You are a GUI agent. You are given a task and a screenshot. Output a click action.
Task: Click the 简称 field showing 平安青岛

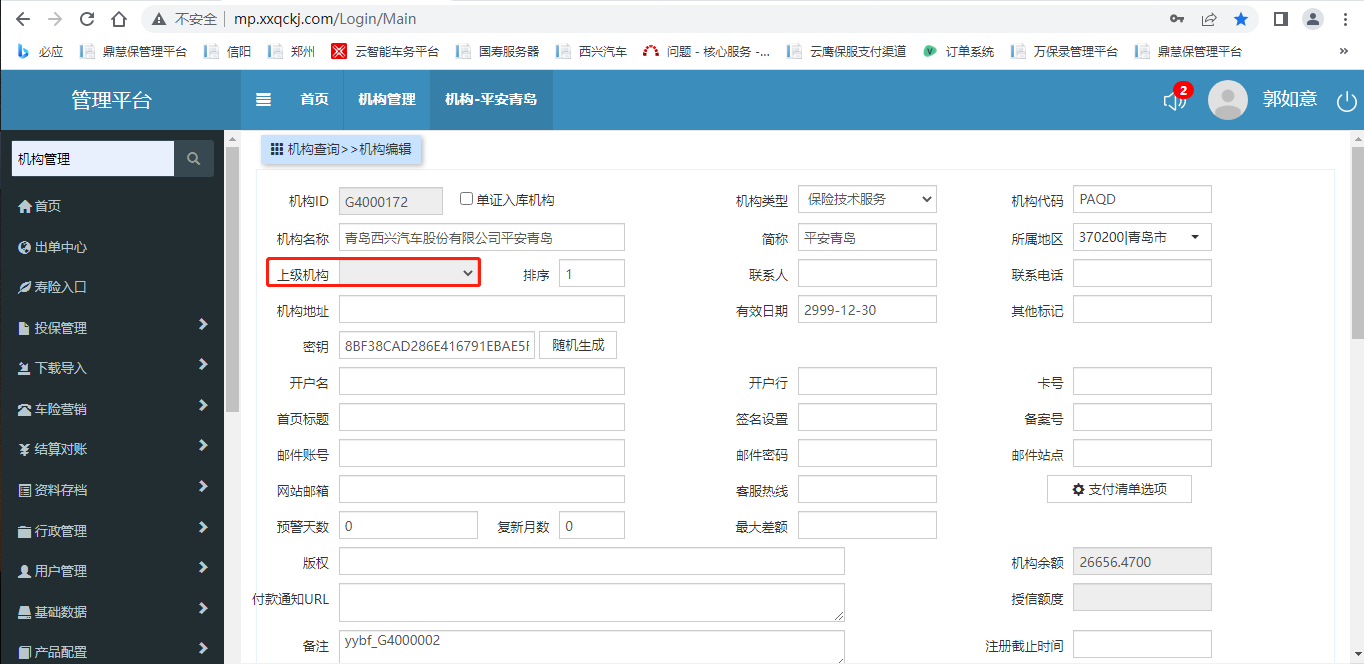(867, 237)
